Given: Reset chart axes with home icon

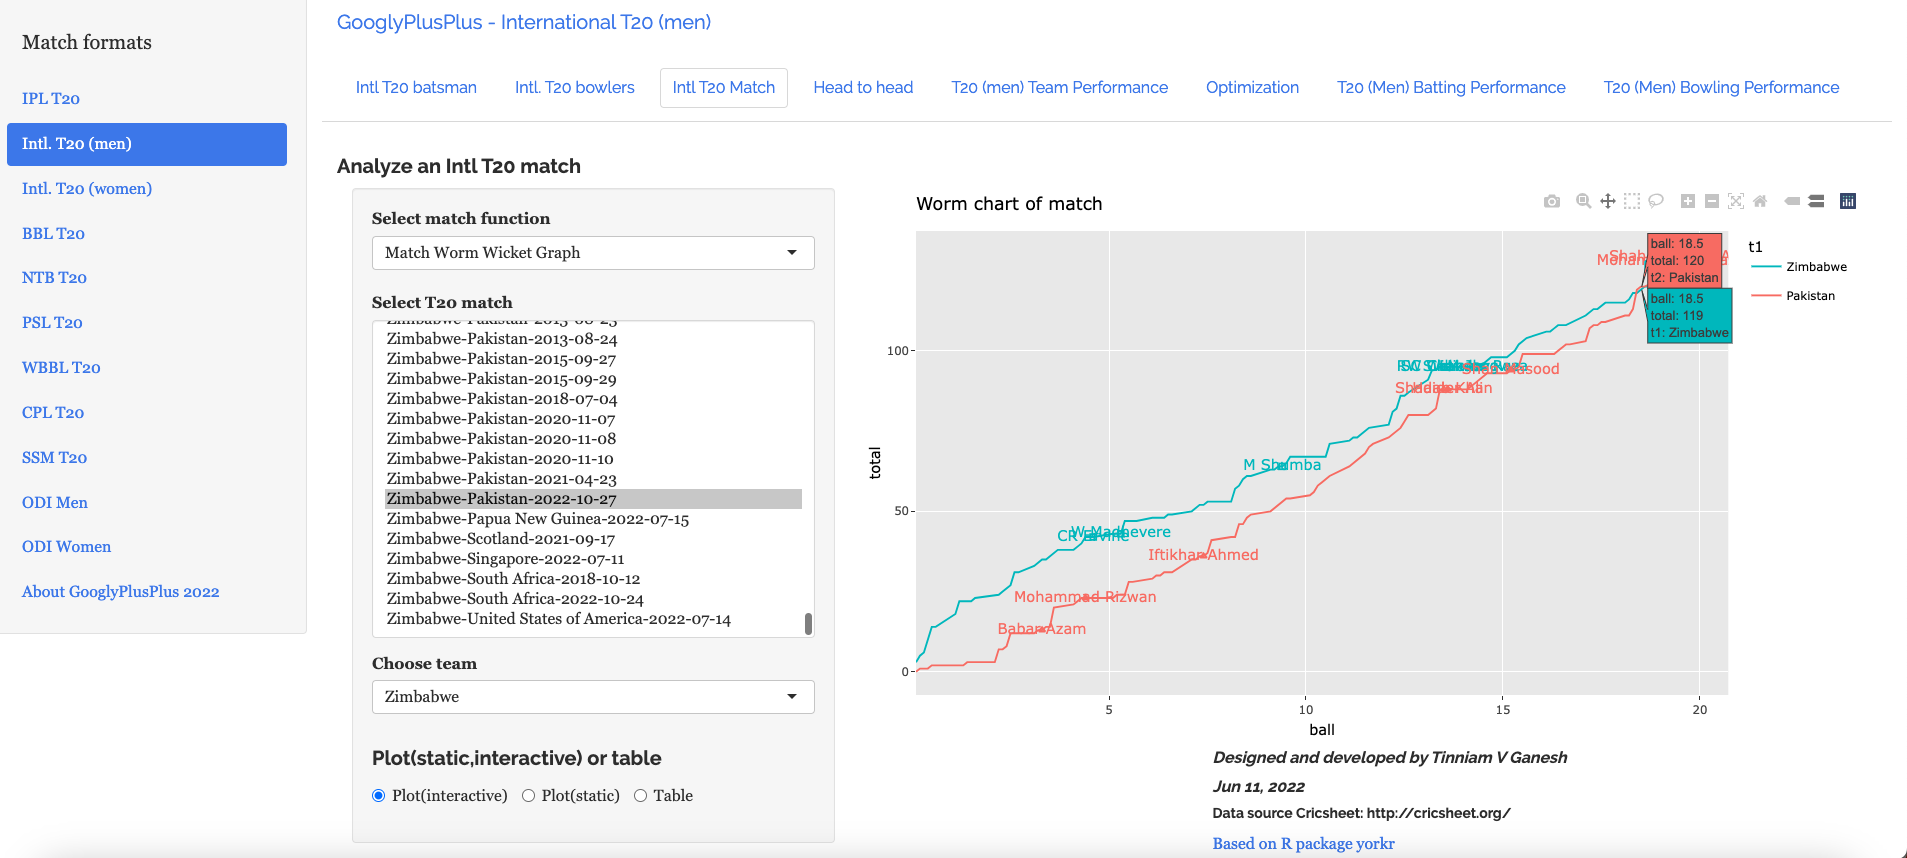Looking at the screenshot, I should coord(1760,201).
